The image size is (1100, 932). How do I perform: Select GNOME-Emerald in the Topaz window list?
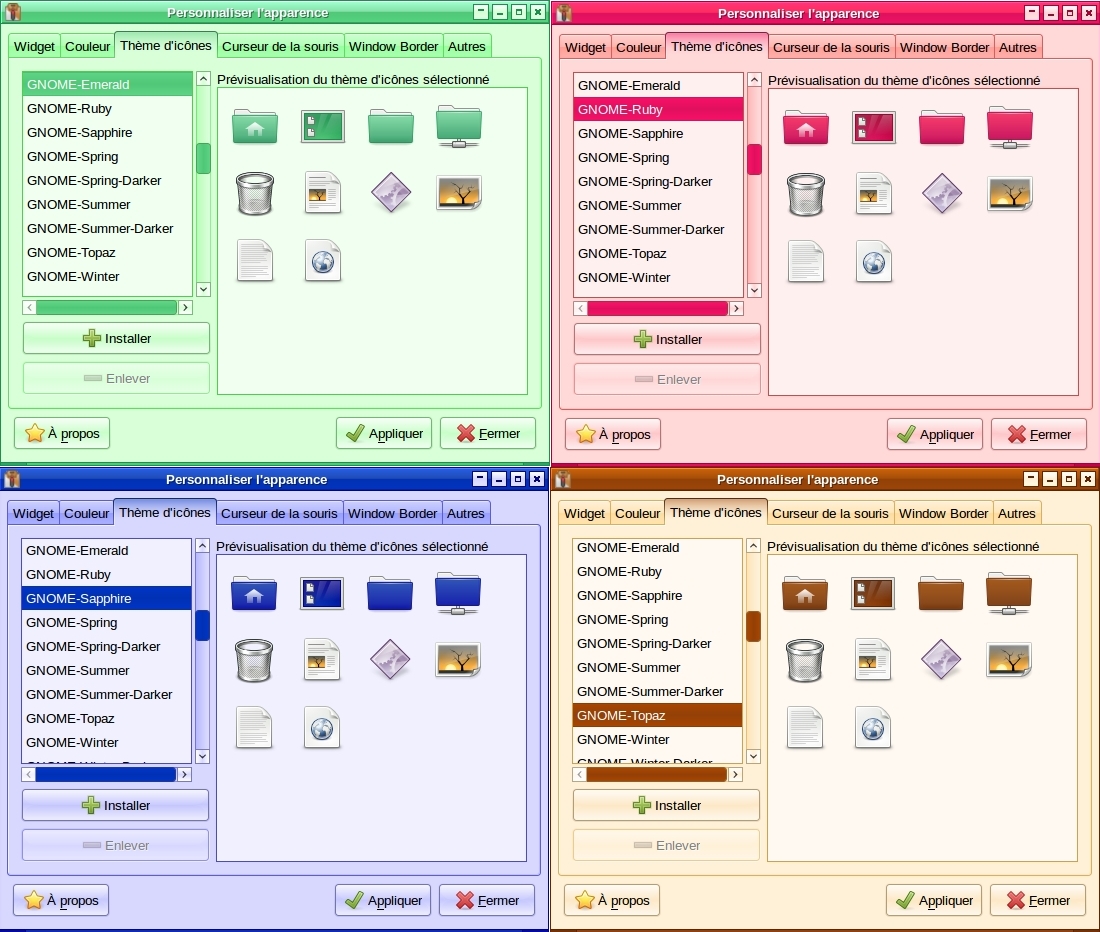click(657, 548)
